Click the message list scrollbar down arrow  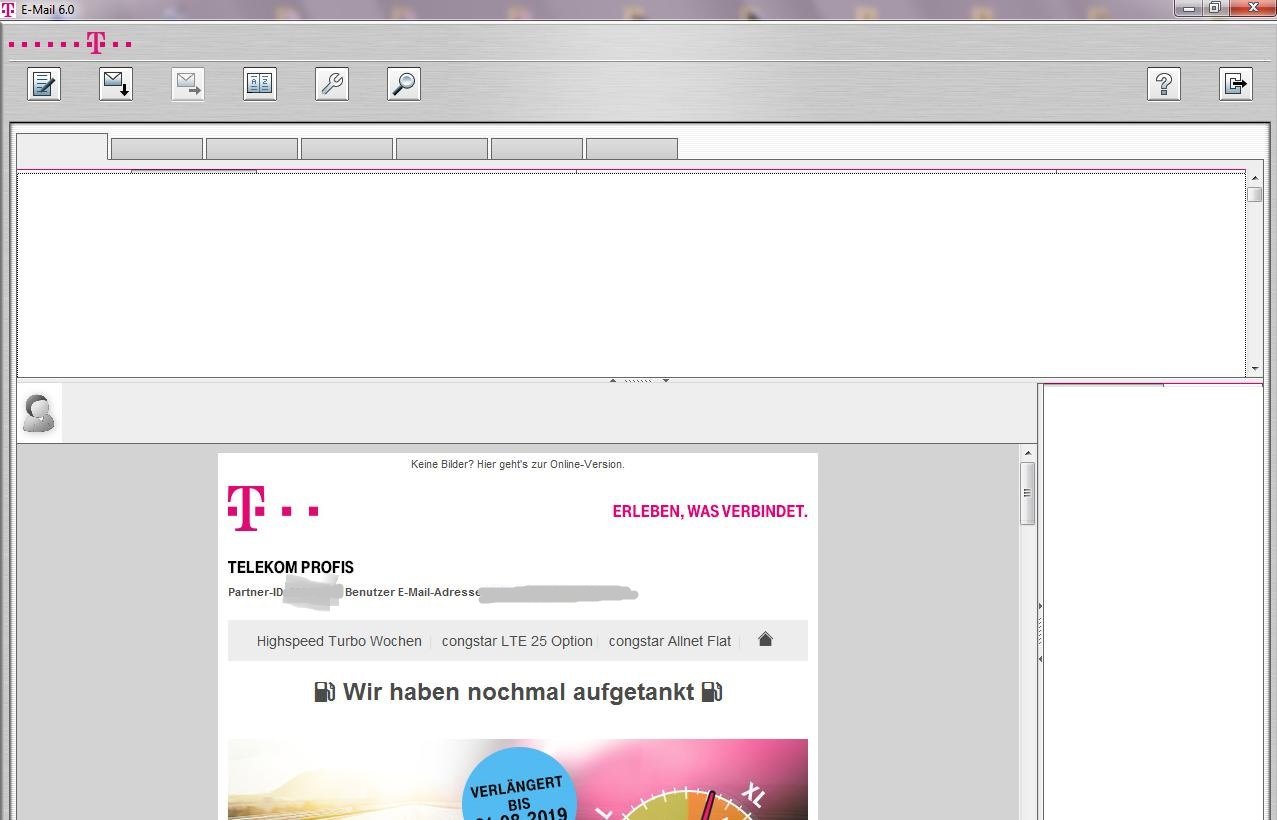(1255, 369)
